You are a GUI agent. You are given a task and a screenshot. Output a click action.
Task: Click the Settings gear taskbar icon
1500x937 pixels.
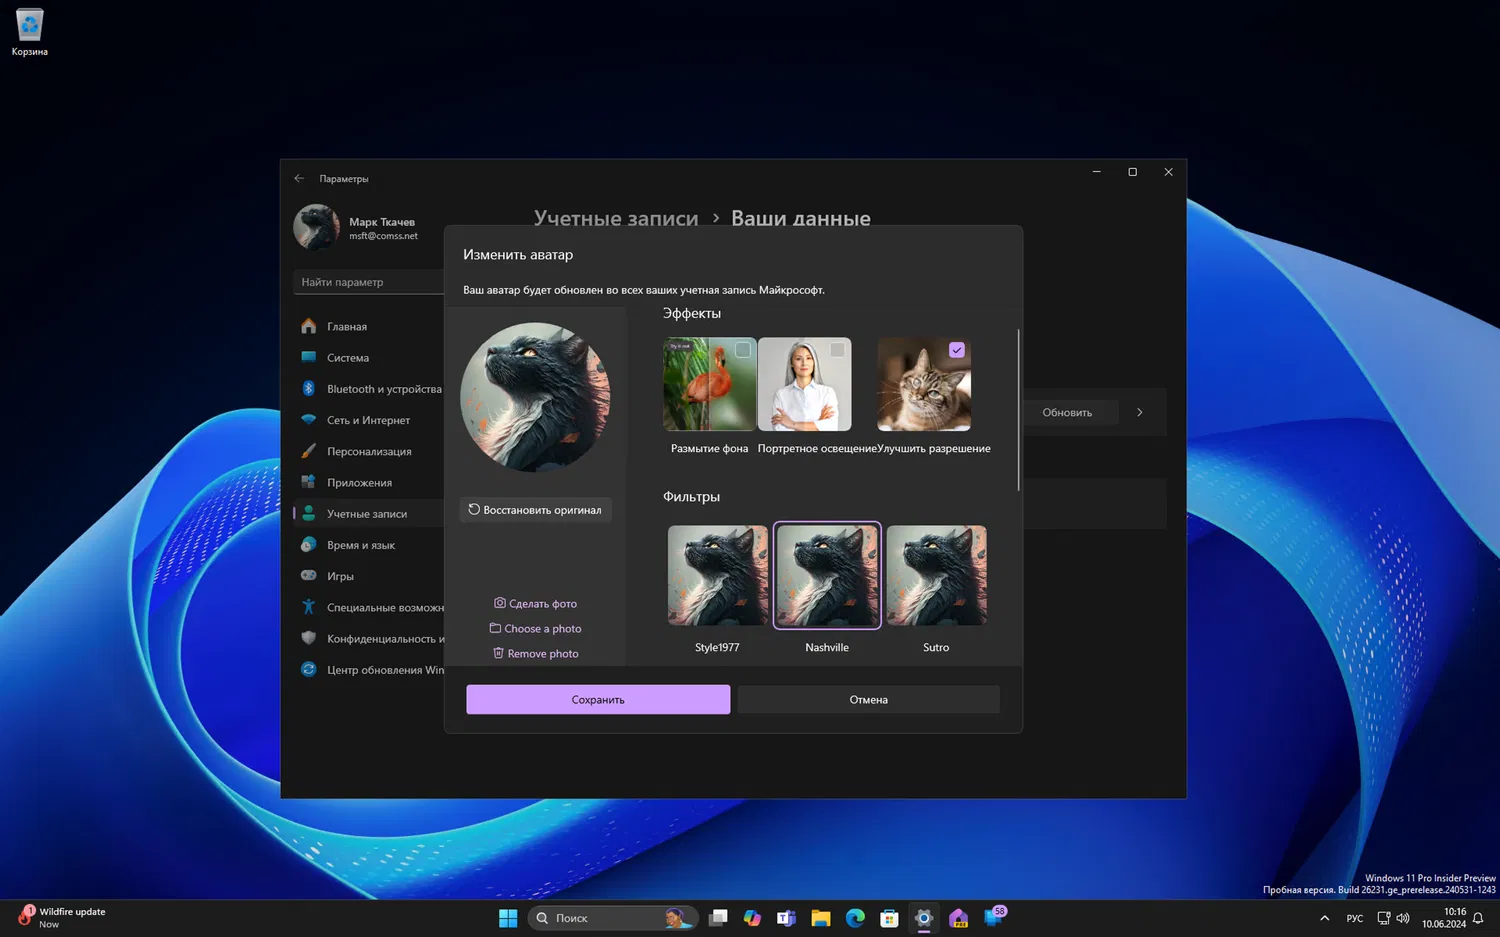tap(924, 918)
